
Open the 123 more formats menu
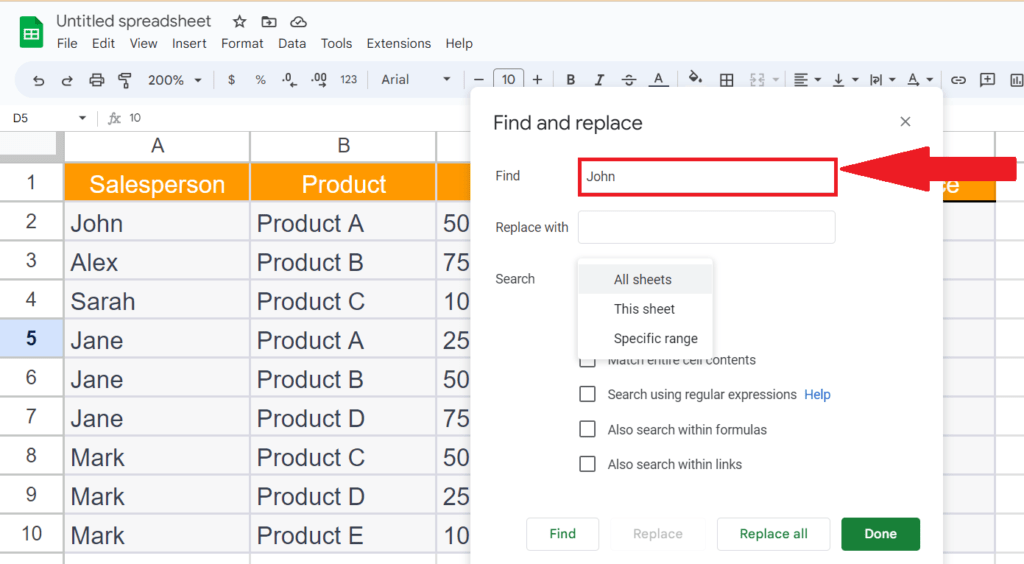pos(349,80)
